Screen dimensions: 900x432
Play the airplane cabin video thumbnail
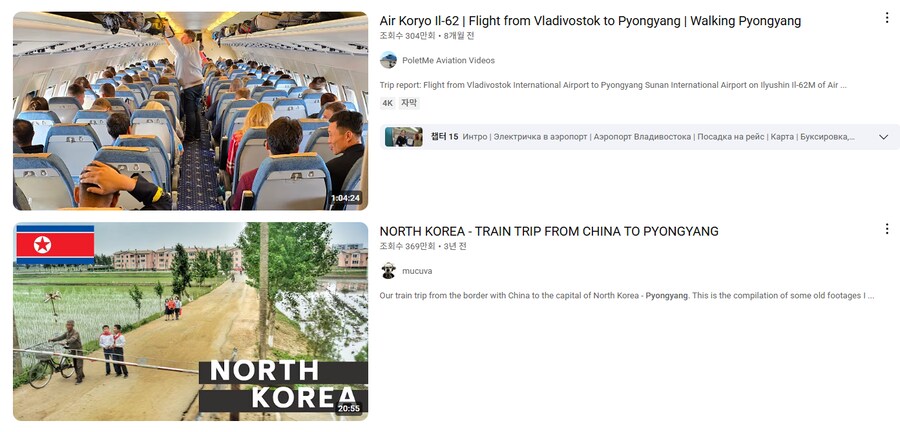click(191, 111)
